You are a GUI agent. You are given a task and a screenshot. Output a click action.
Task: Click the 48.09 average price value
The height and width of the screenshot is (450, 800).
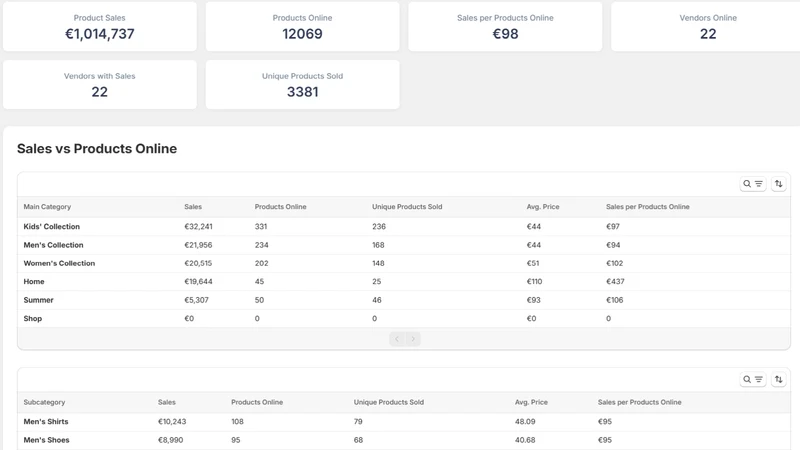click(525, 421)
